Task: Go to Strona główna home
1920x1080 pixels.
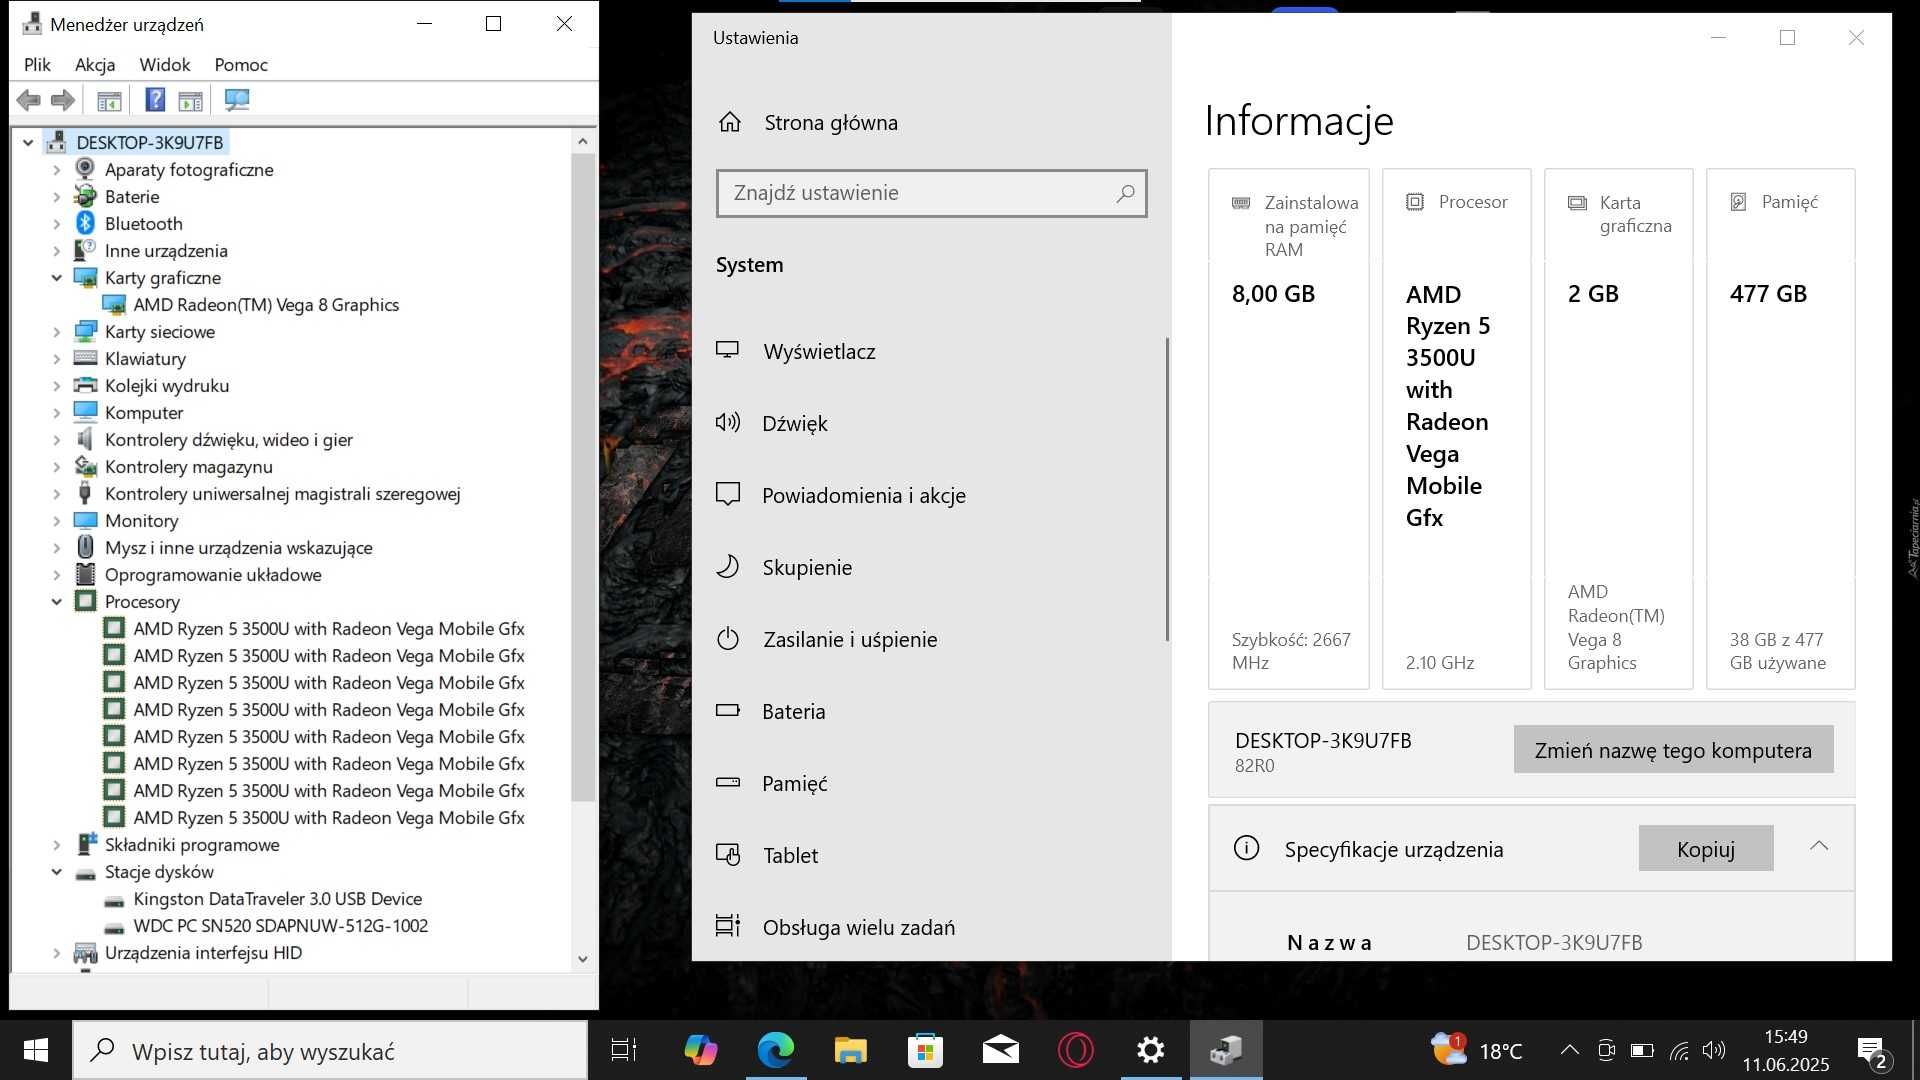Action: click(831, 122)
